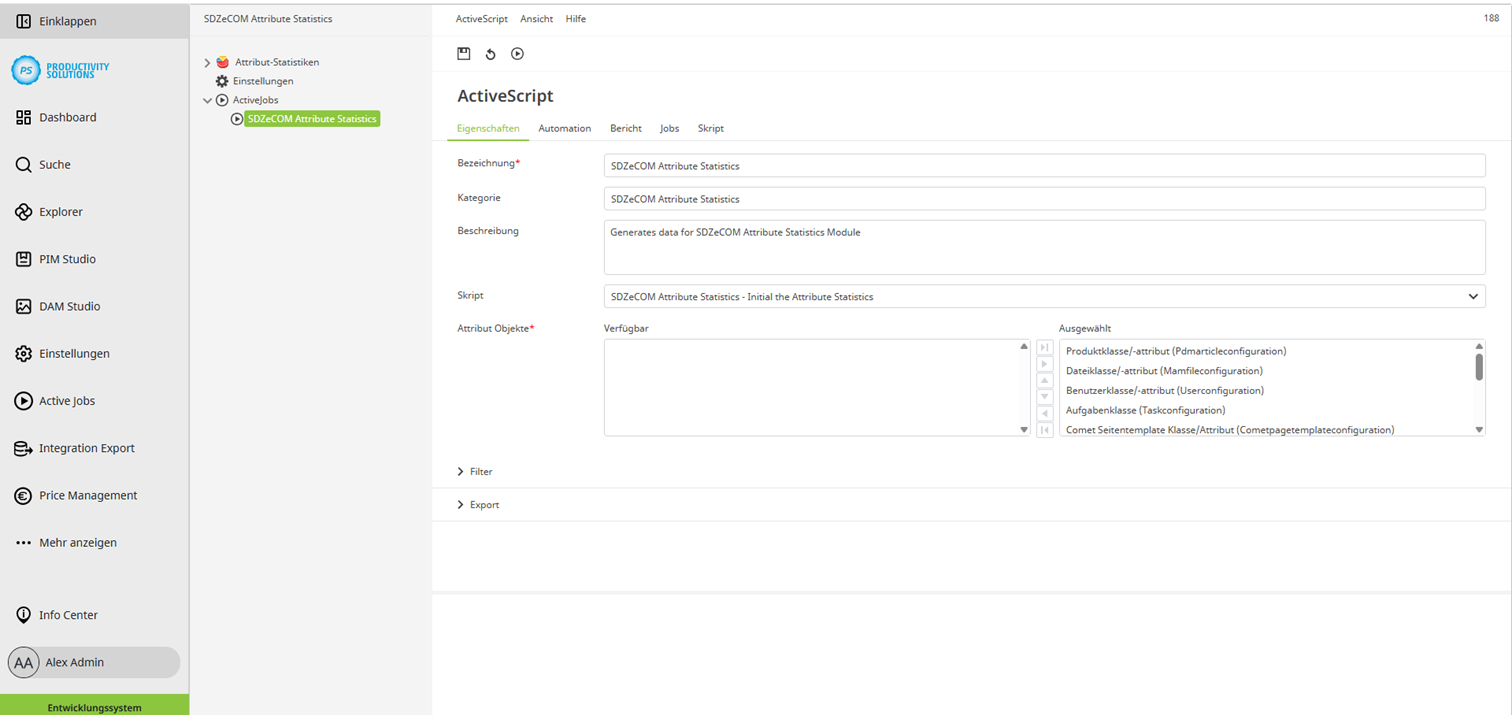
Task: Expand the Attribut-Statistiken tree node
Action: (x=207, y=63)
